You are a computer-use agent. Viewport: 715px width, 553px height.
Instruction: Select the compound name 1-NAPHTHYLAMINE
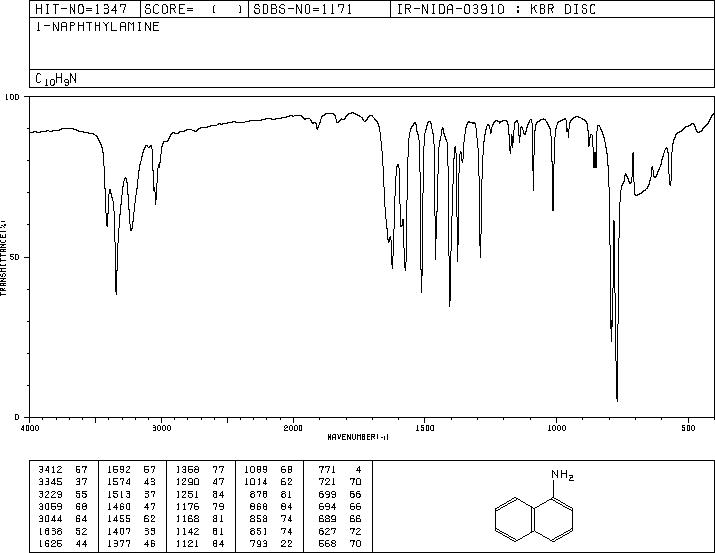click(98, 27)
